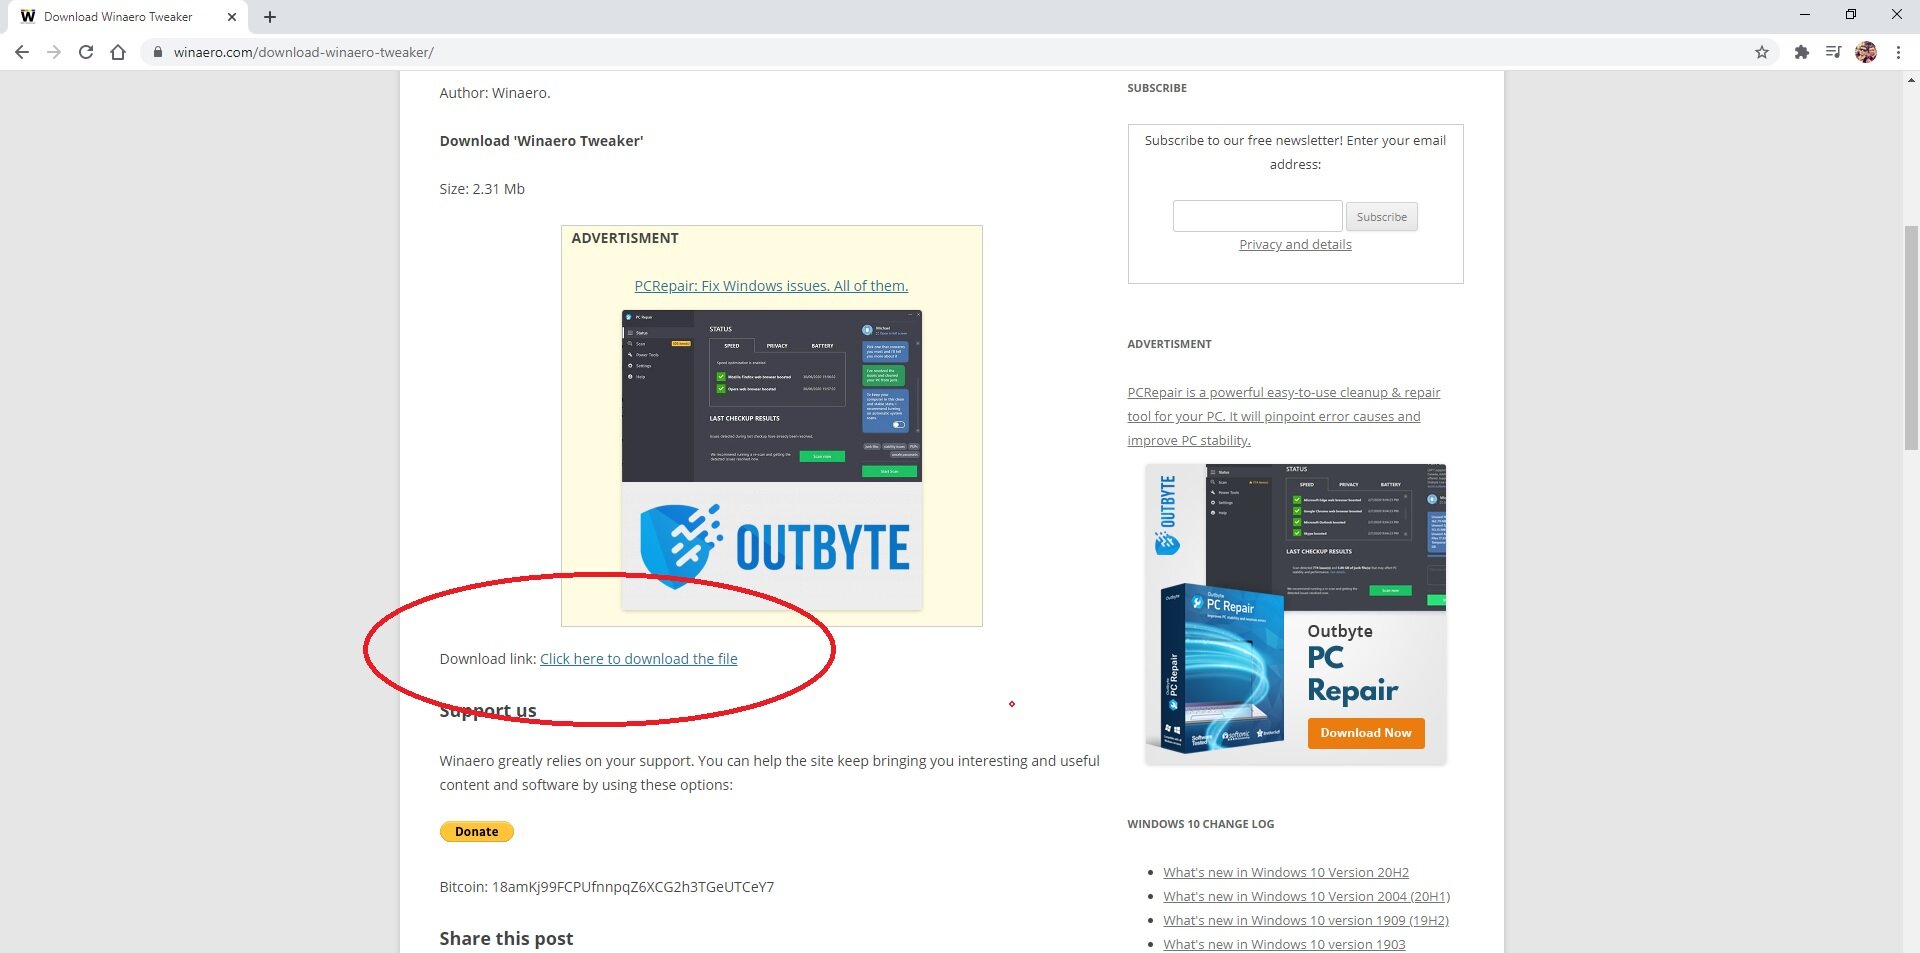Go back to the previous page
Screen dimensions: 1920x953
point(22,52)
